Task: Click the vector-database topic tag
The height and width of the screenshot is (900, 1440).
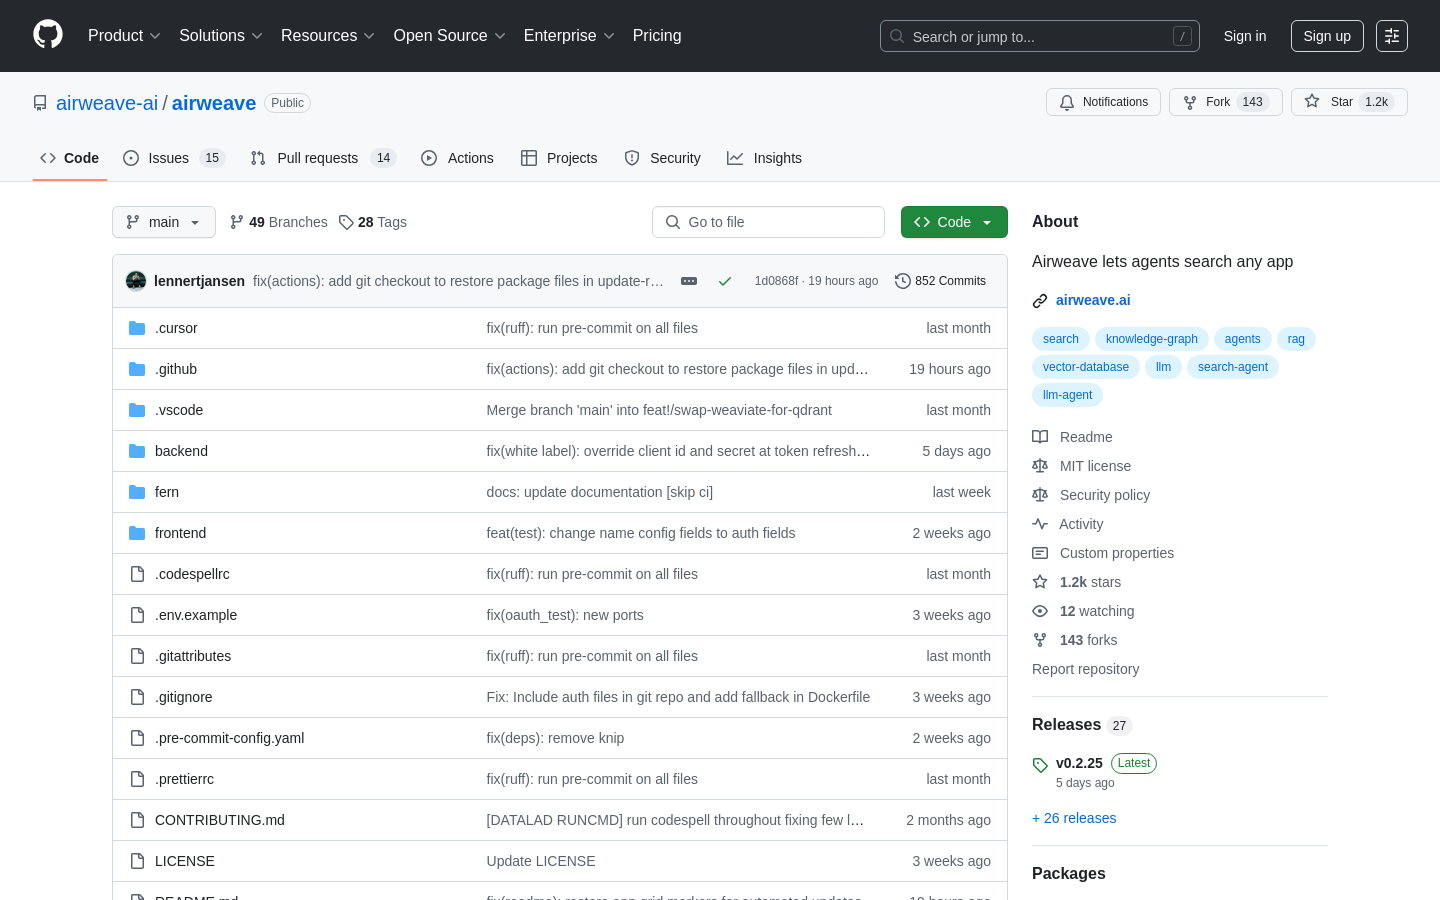Action: click(1086, 367)
